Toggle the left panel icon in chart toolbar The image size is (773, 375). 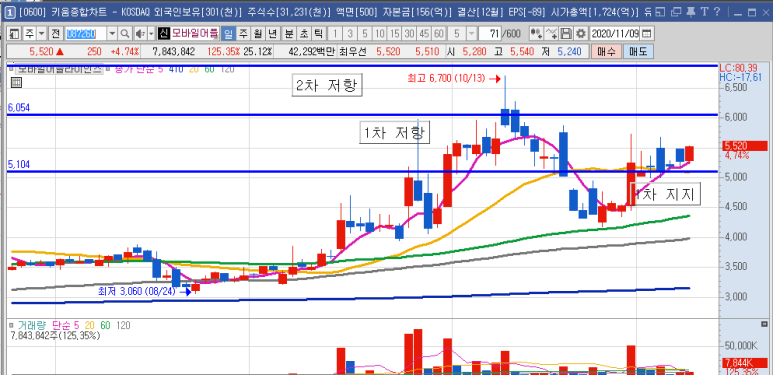coord(15,34)
